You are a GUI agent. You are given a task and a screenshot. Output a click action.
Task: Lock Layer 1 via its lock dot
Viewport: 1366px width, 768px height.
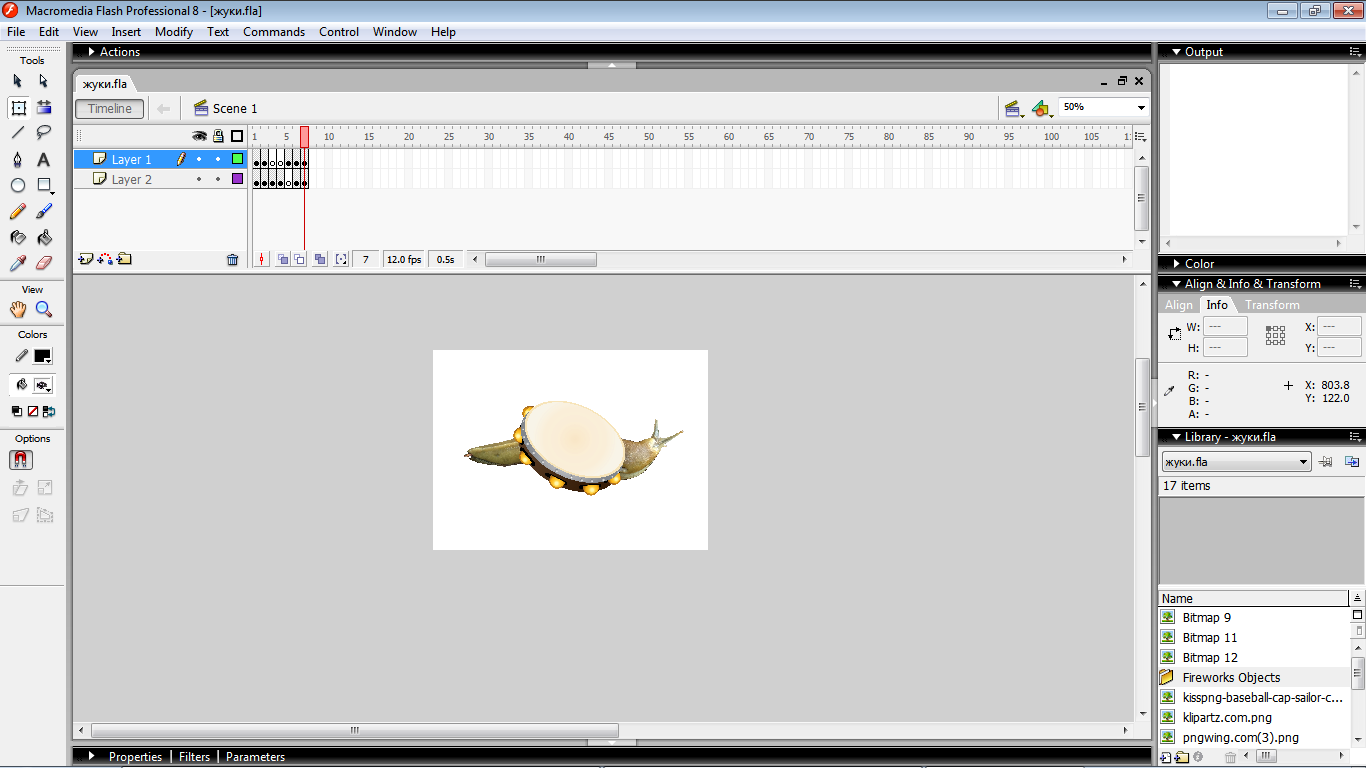point(218,159)
